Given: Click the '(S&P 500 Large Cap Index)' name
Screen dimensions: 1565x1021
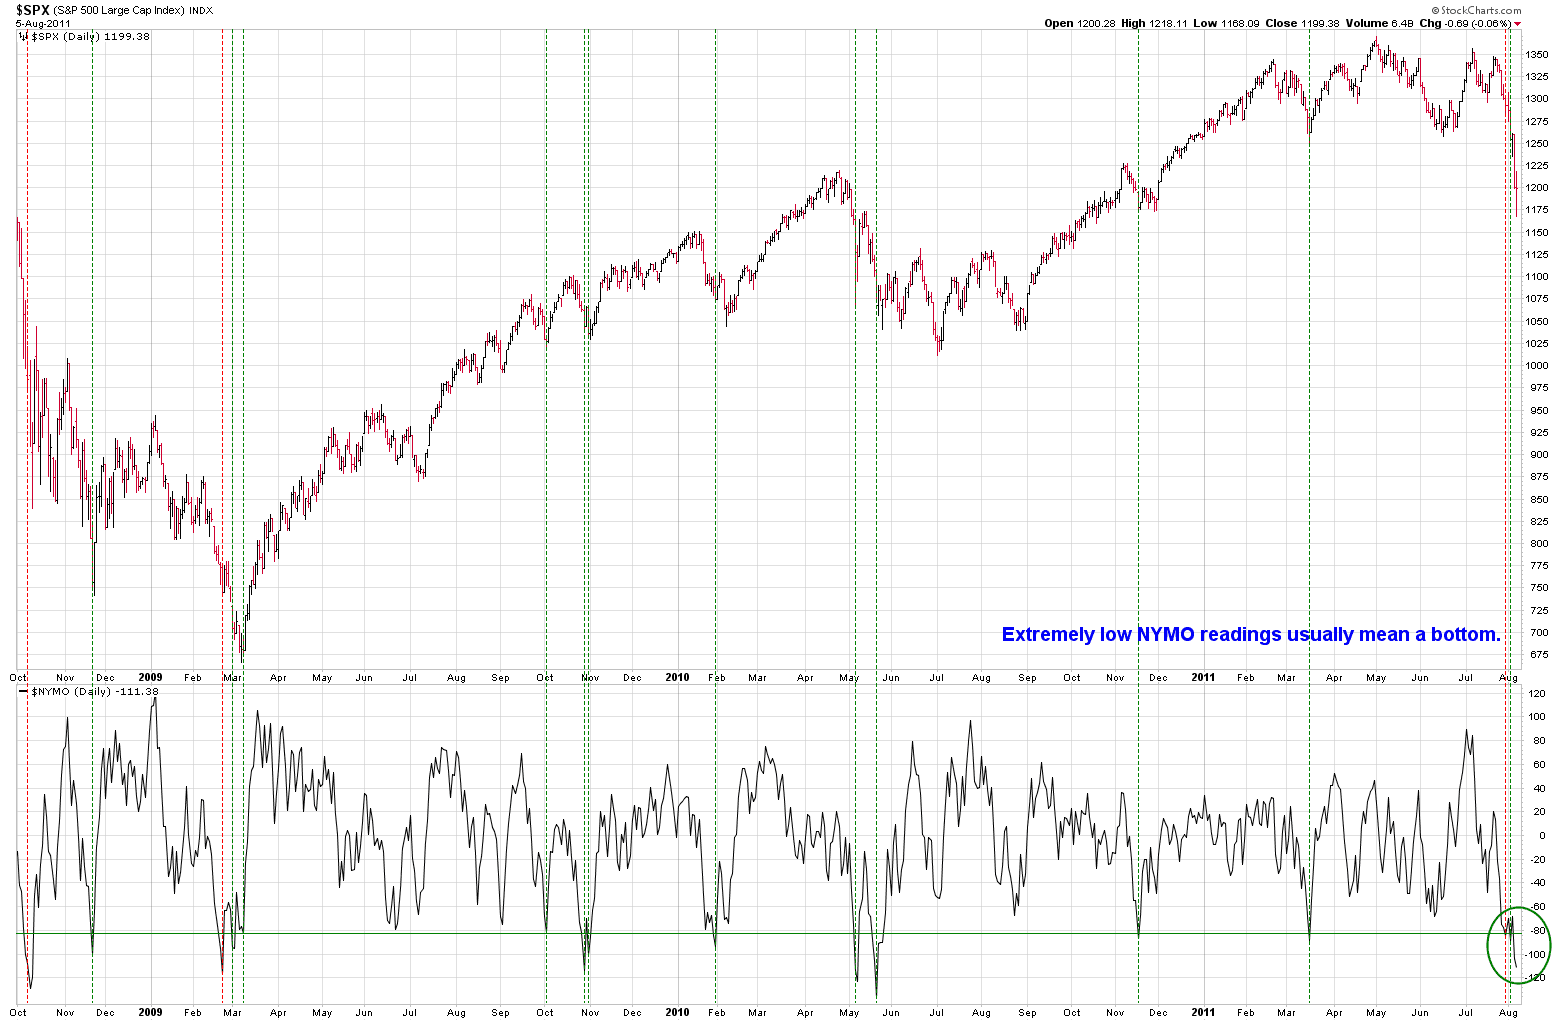Looking at the screenshot, I should coord(120,10).
